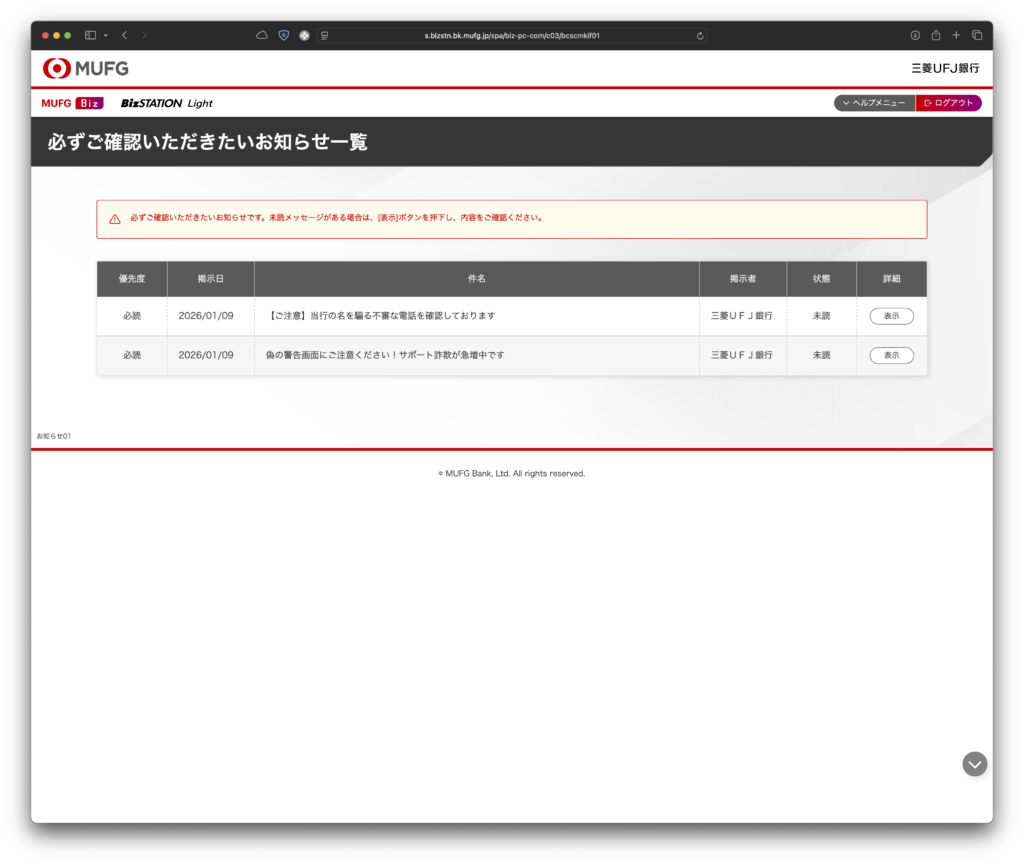The width and height of the screenshot is (1024, 864).
Task: Click the ログアウト button
Action: 949,103
